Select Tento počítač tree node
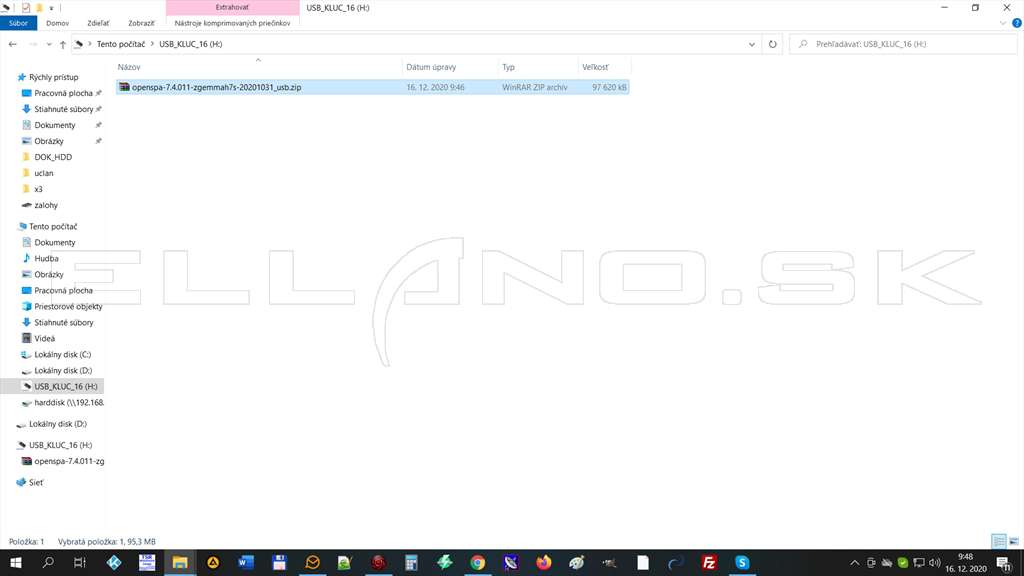 tap(53, 226)
